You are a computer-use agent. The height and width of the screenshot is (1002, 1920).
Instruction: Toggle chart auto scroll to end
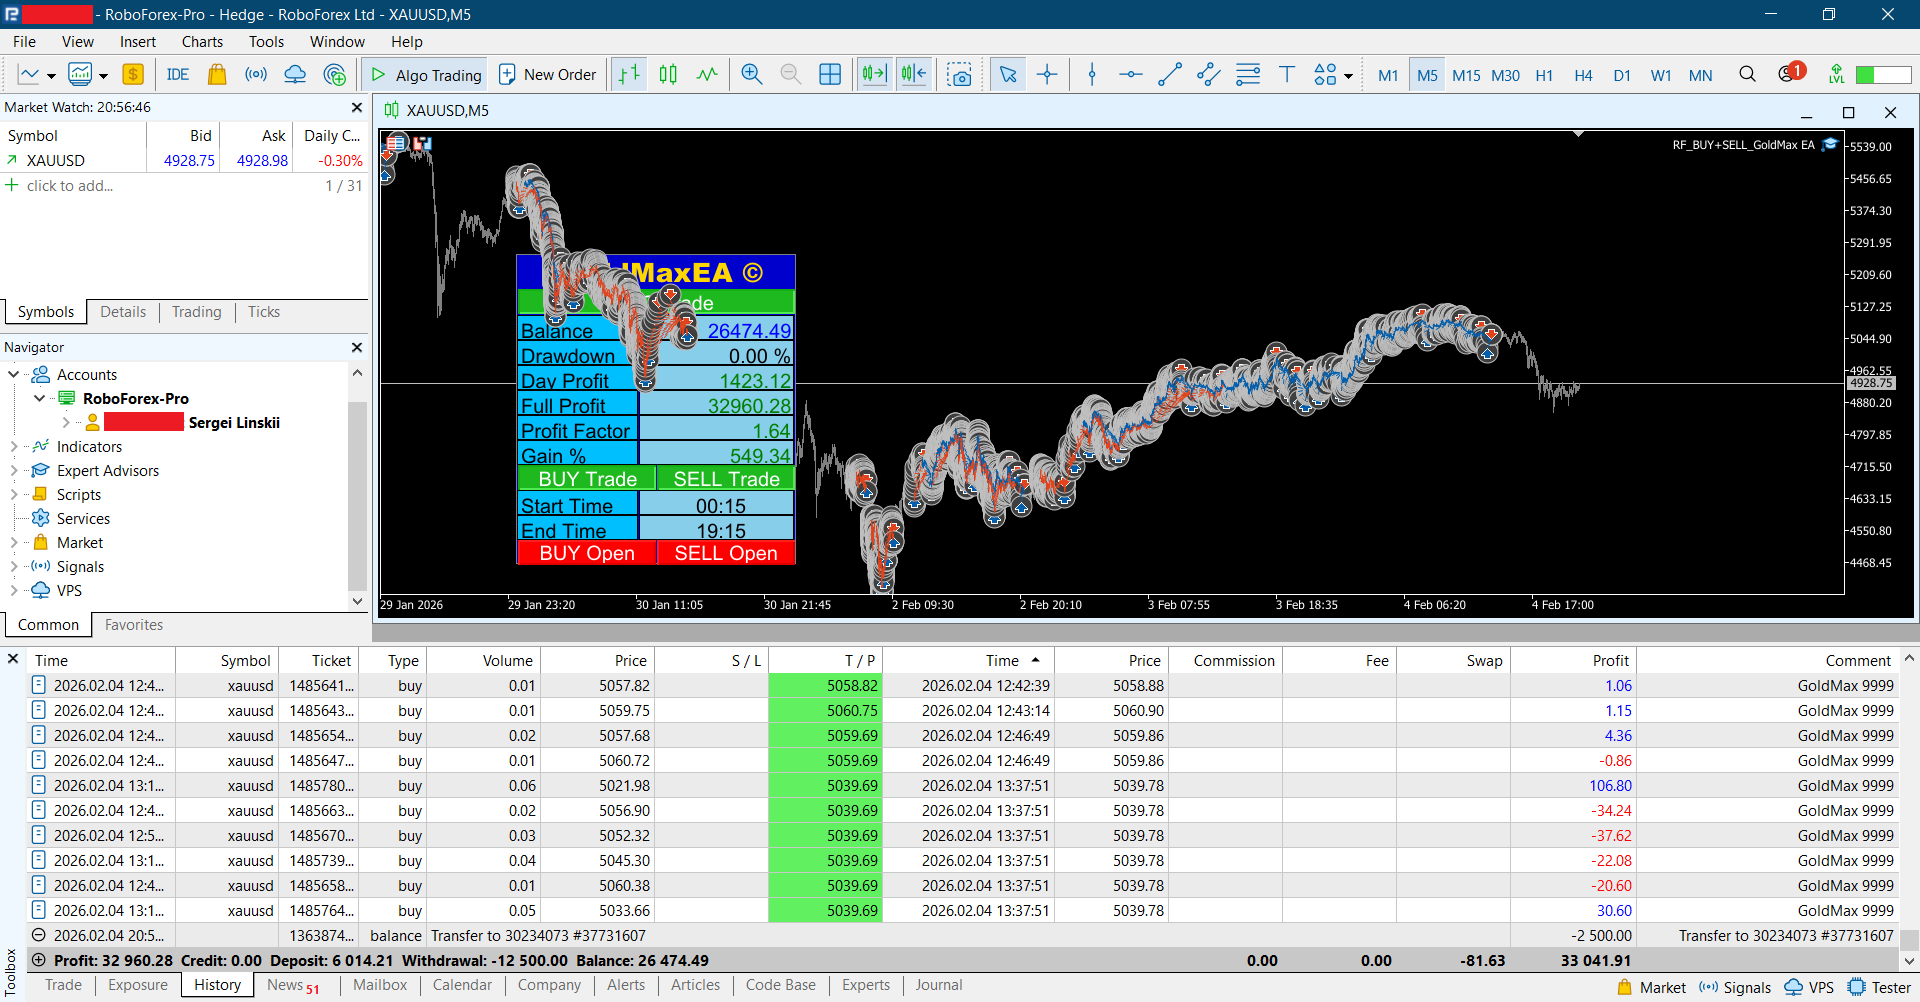[874, 75]
